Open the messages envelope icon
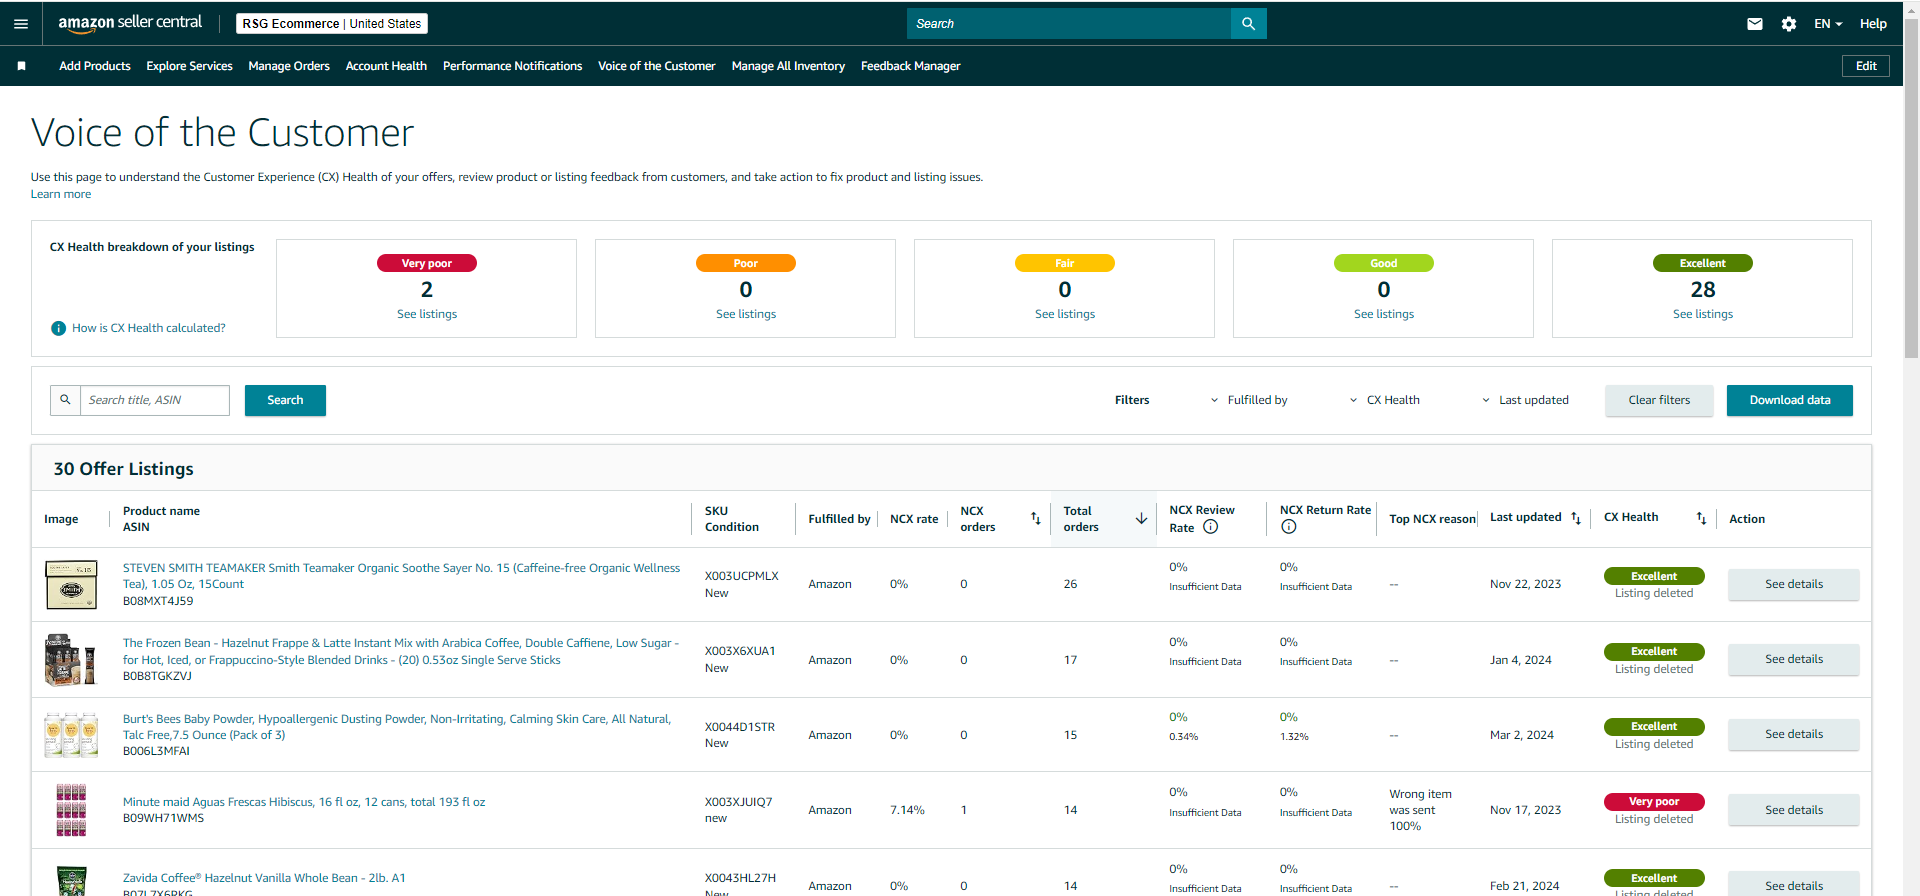Image resolution: width=1920 pixels, height=896 pixels. pos(1755,24)
